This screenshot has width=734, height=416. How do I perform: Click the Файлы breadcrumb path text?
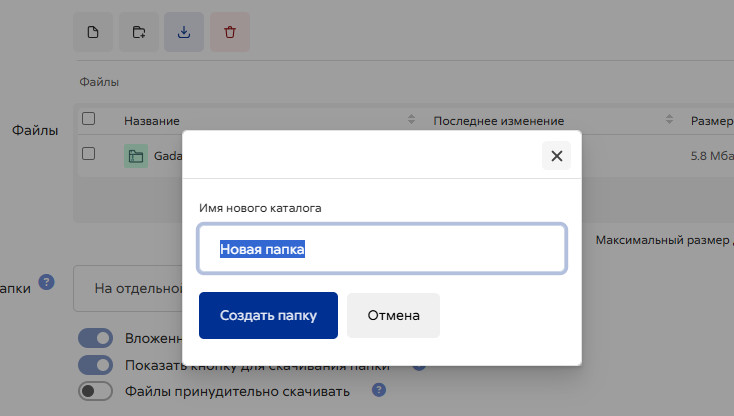[x=99, y=82]
